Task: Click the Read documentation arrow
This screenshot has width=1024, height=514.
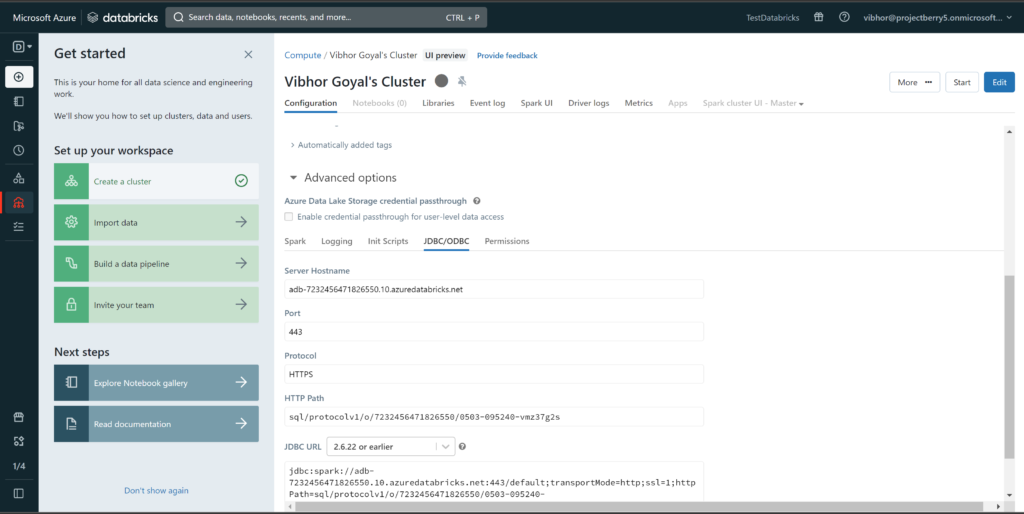Action: tap(241, 424)
